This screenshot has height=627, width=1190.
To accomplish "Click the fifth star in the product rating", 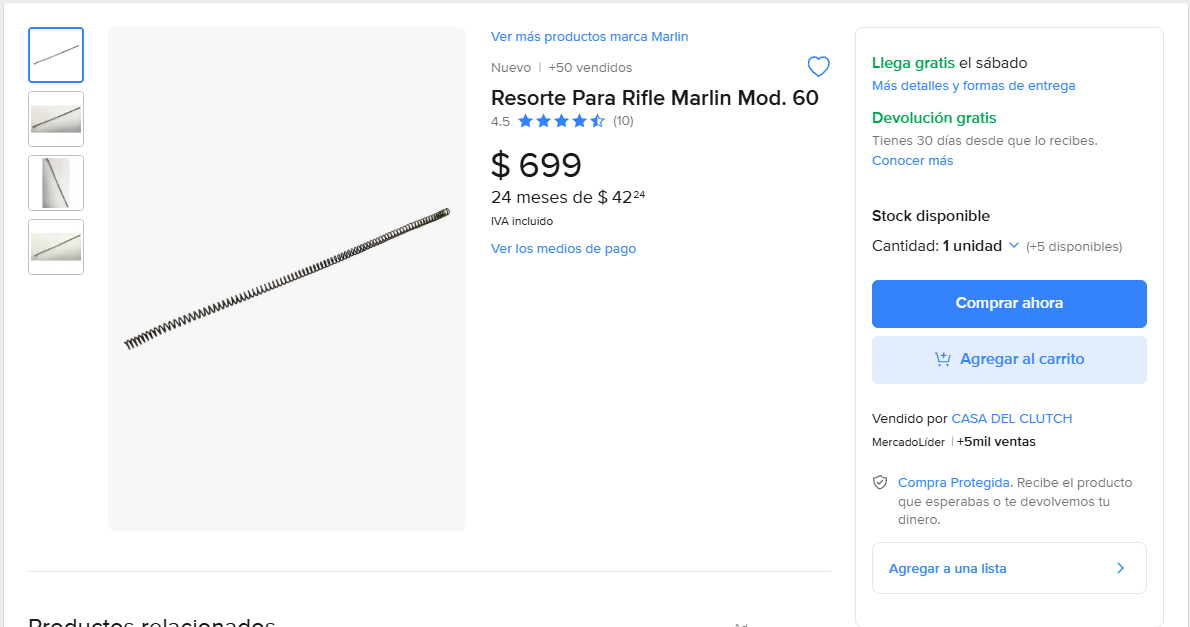I will 598,120.
